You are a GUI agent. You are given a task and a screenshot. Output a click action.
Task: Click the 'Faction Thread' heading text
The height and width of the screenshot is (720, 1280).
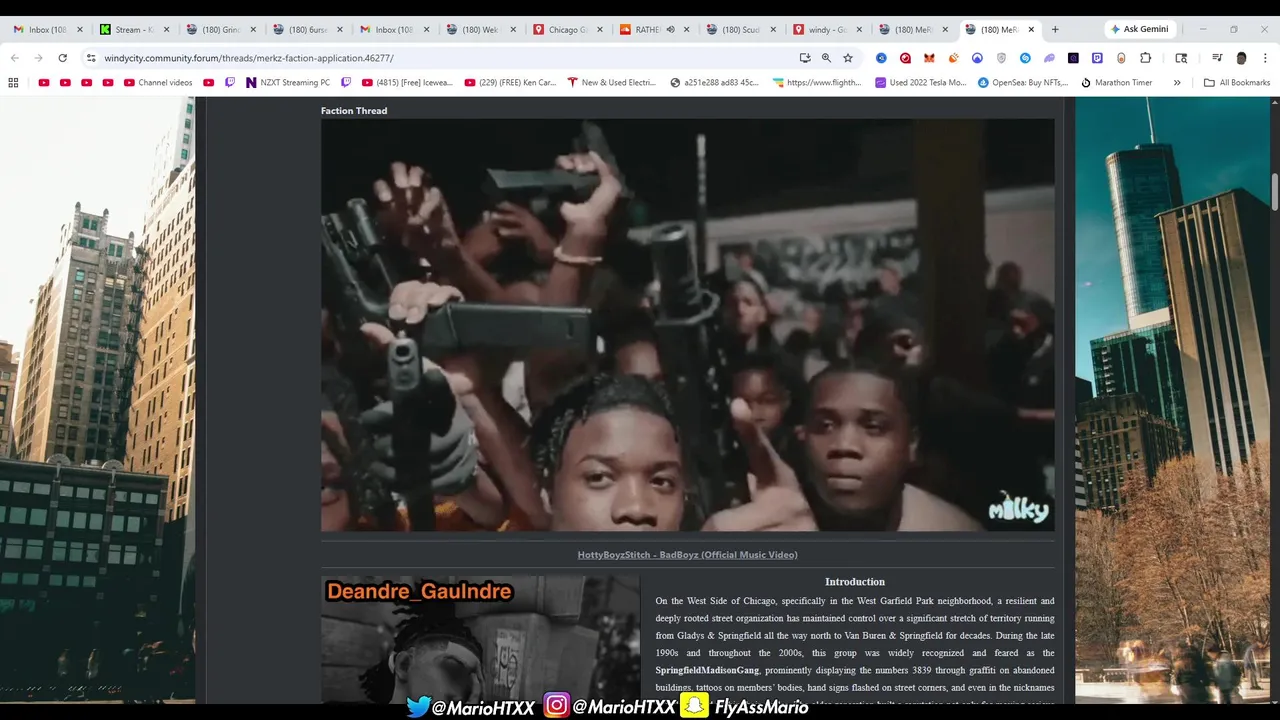(354, 111)
